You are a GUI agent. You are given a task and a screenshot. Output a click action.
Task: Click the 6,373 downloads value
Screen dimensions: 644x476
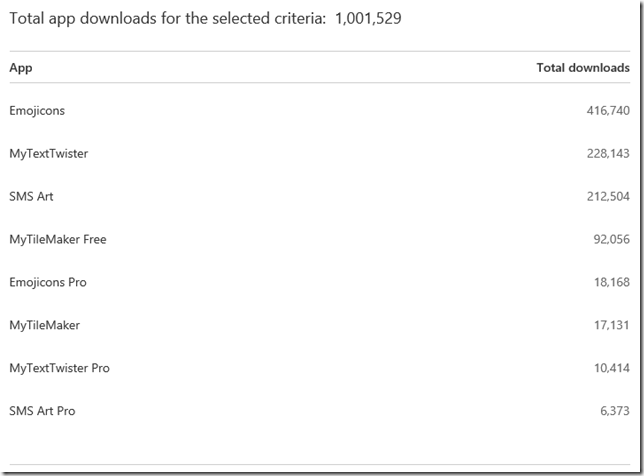click(x=614, y=411)
